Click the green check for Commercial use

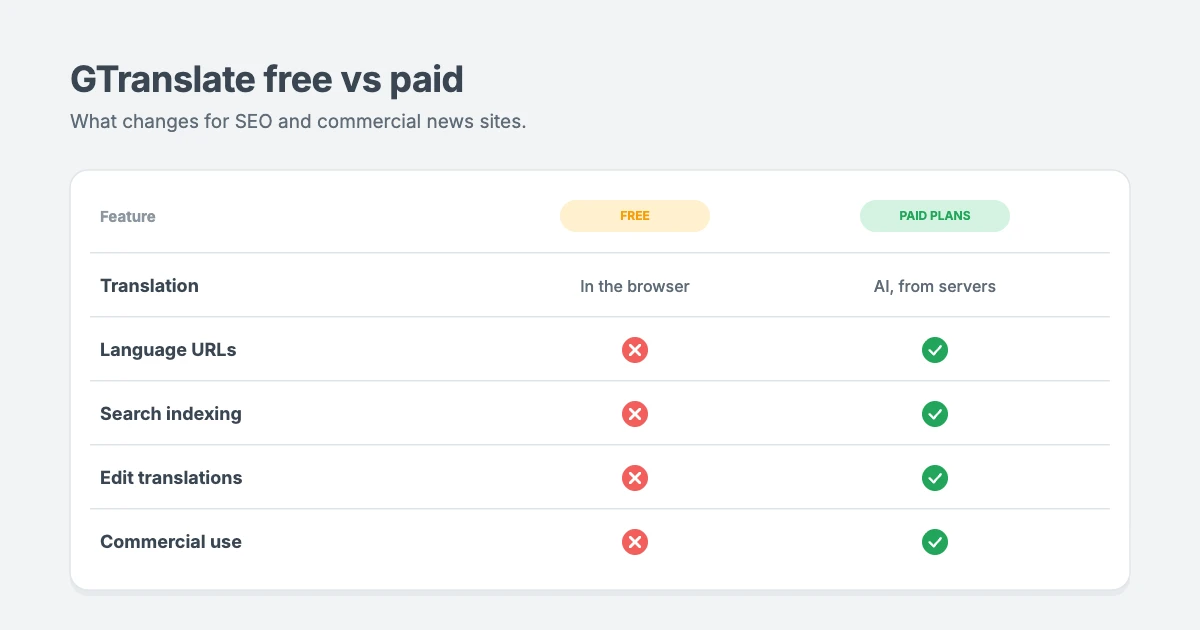[935, 542]
